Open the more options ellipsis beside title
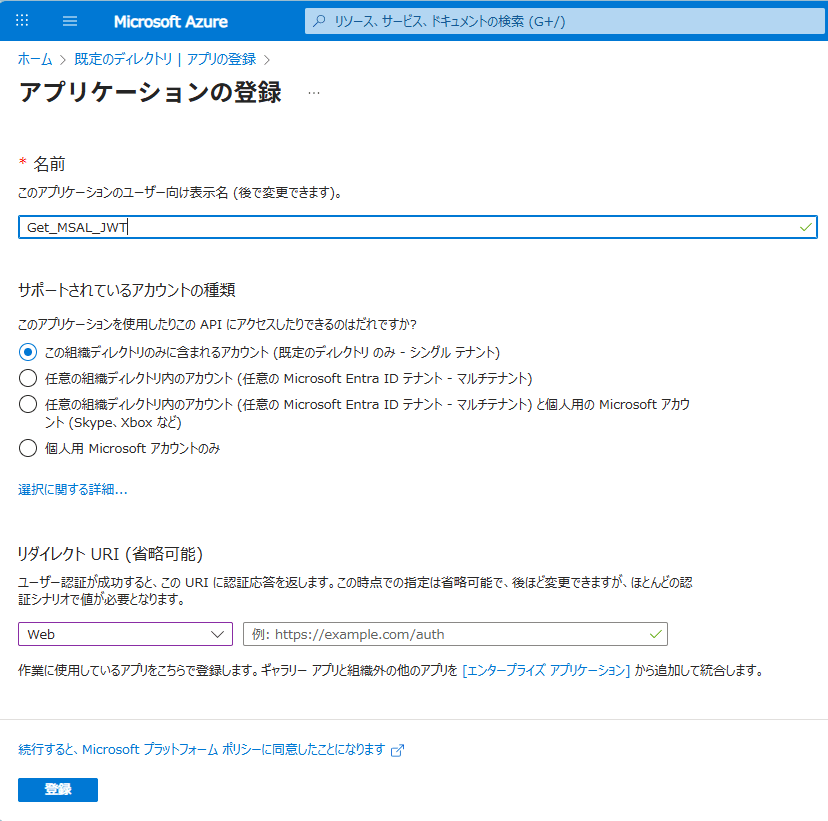828x821 pixels. 314,93
